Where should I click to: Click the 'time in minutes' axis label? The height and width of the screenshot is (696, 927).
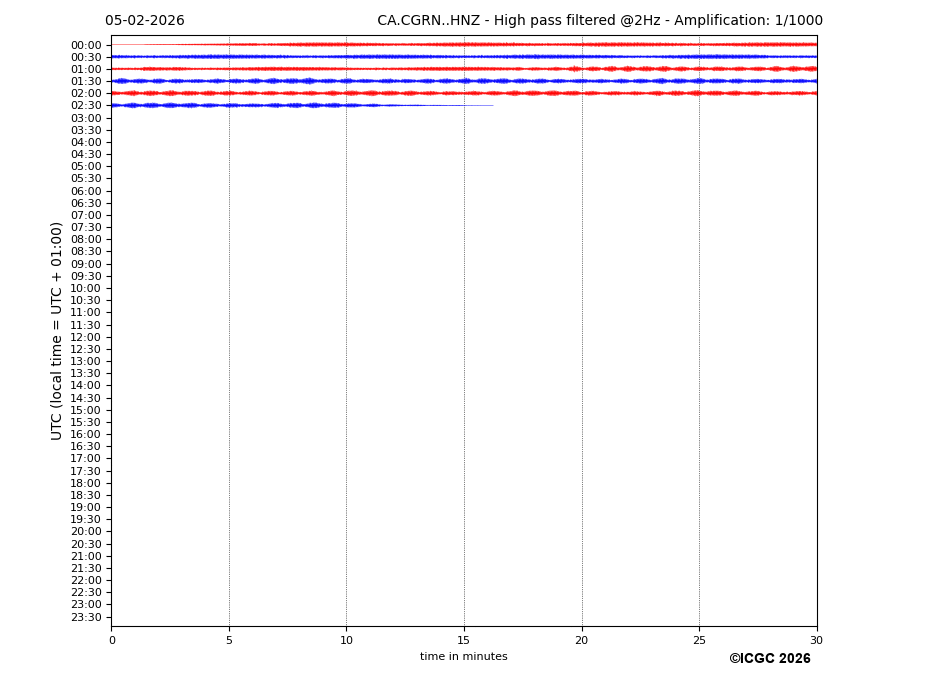(463, 657)
